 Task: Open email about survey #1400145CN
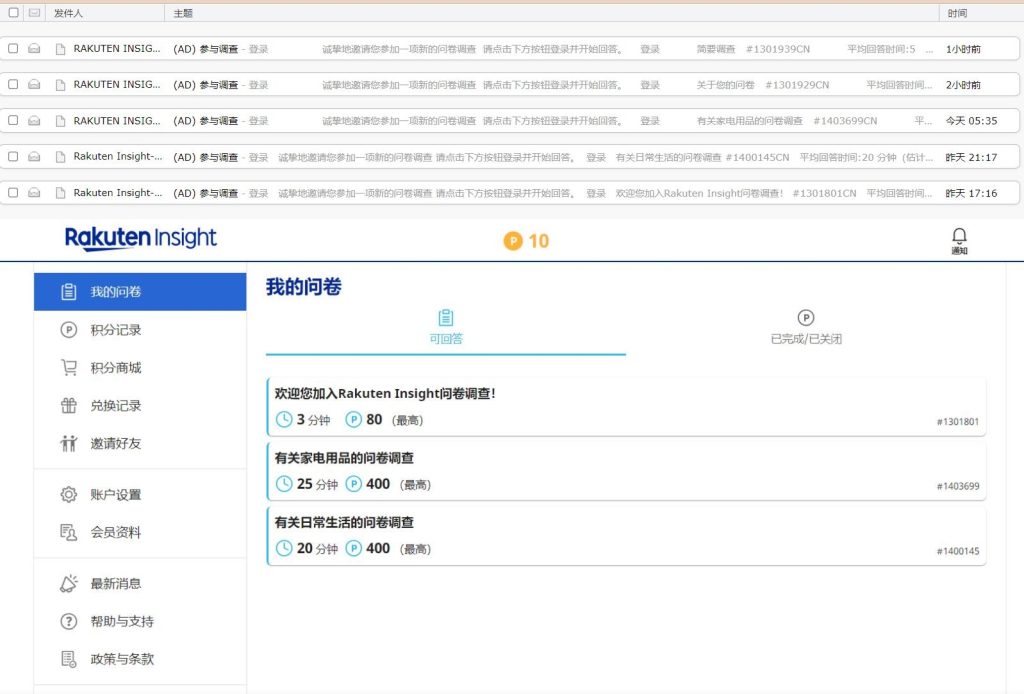(509, 157)
